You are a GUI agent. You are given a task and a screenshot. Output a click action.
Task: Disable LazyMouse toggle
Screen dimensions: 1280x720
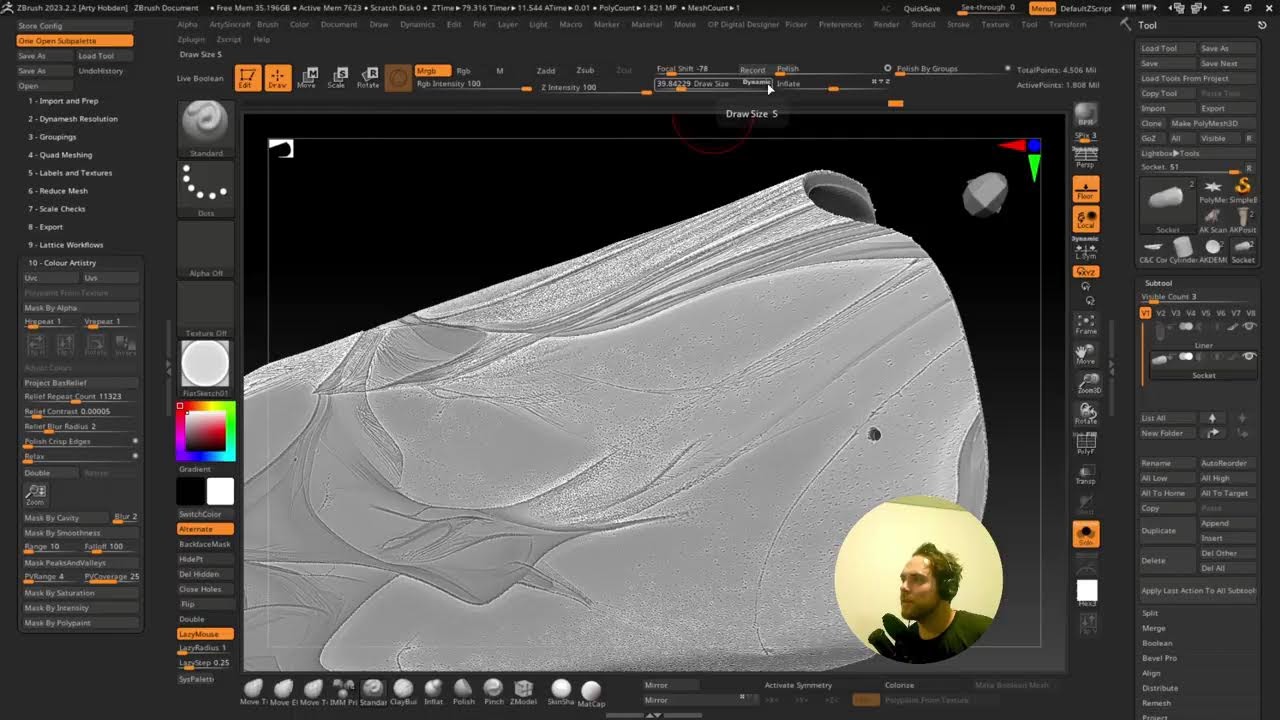tap(206, 634)
